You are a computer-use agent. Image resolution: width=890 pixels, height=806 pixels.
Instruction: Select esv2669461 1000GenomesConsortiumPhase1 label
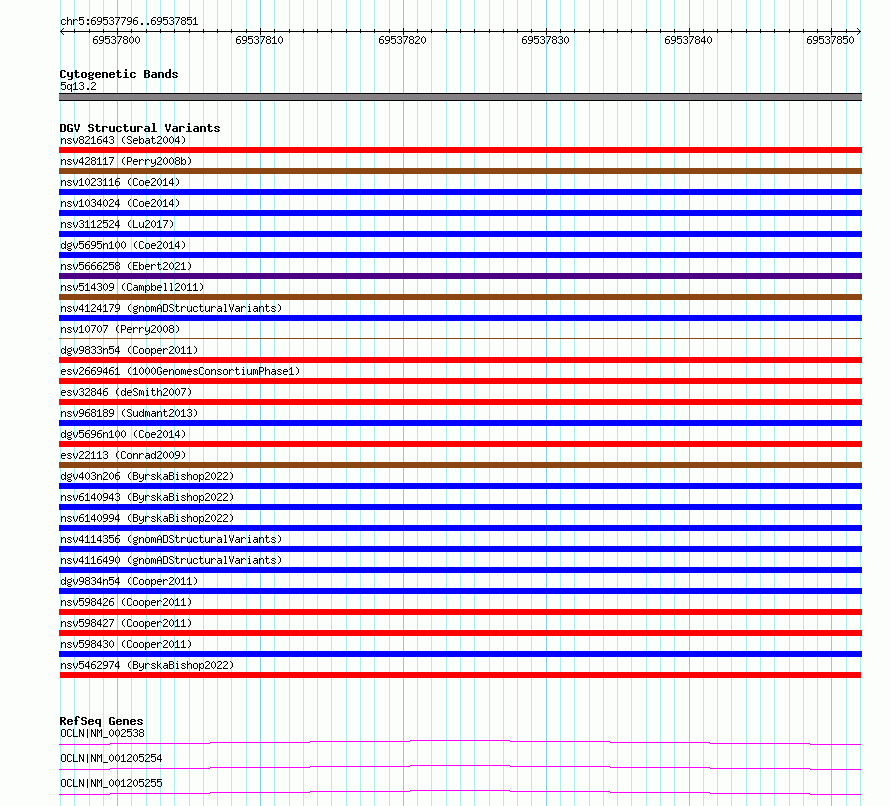[180, 371]
